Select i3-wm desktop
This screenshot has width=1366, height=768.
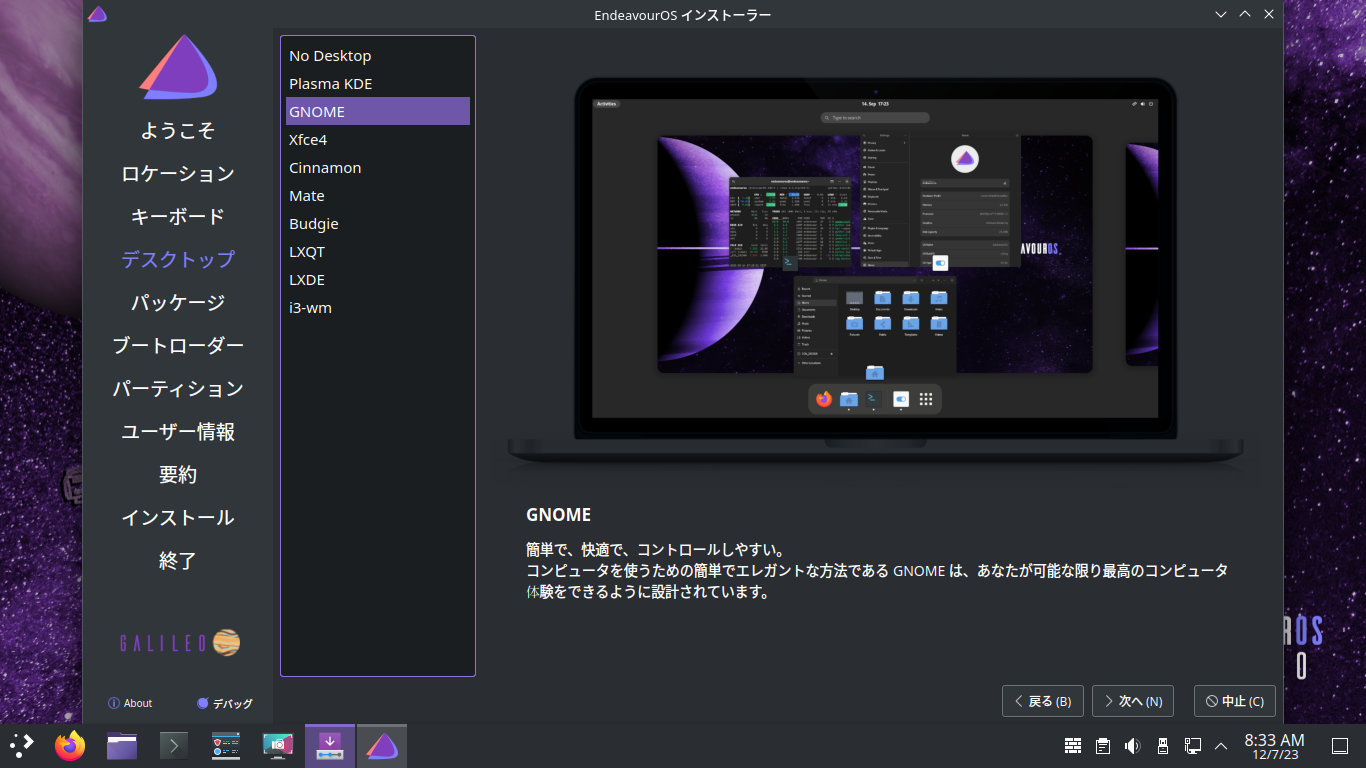378,308
